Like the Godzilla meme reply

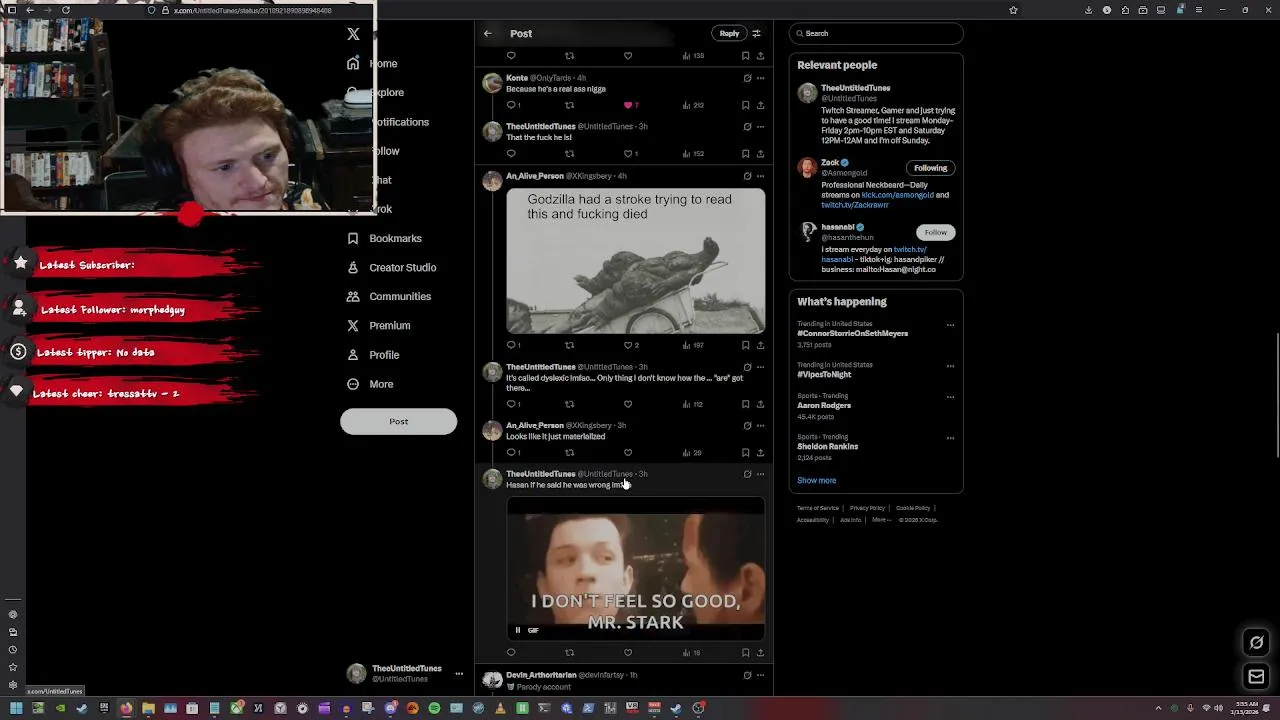click(630, 345)
